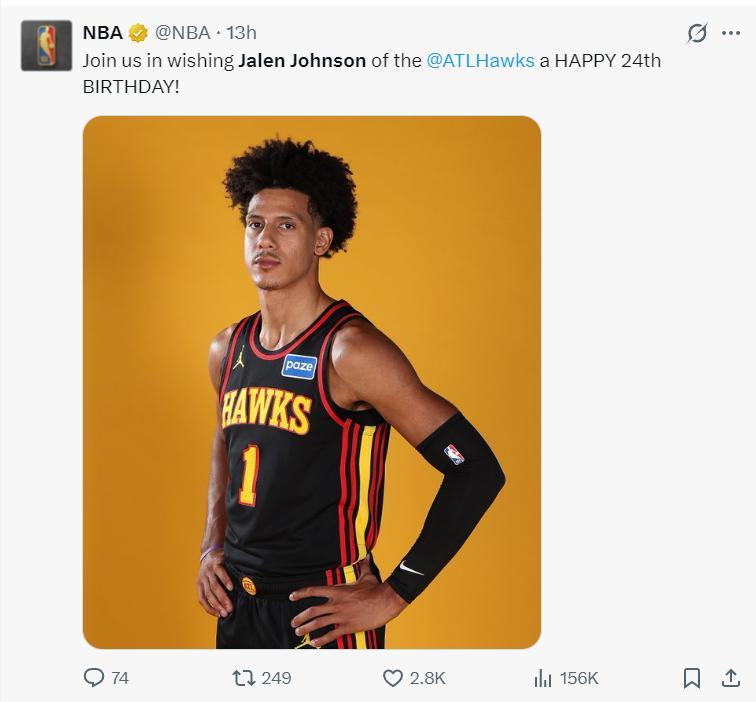756x702 pixels.
Task: Click the 156K views count
Action: (x=579, y=678)
